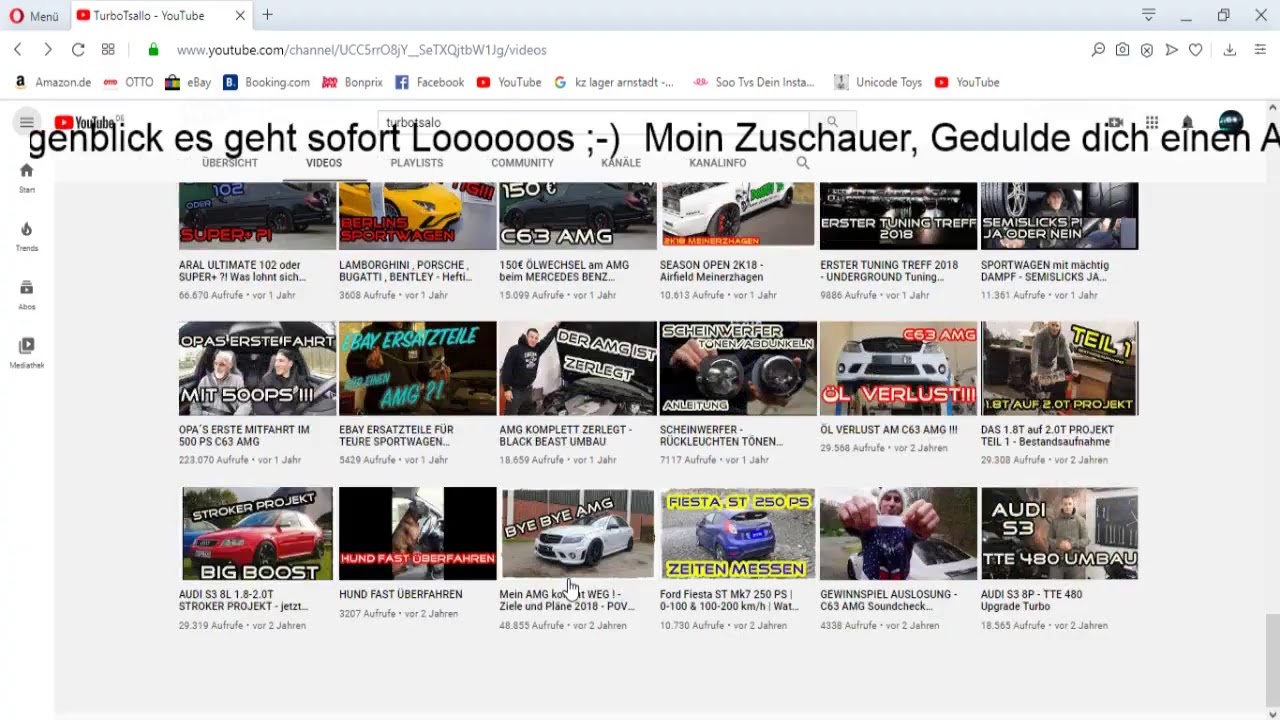
Task: Open Easy setup sliders icon
Action: click(1261, 49)
